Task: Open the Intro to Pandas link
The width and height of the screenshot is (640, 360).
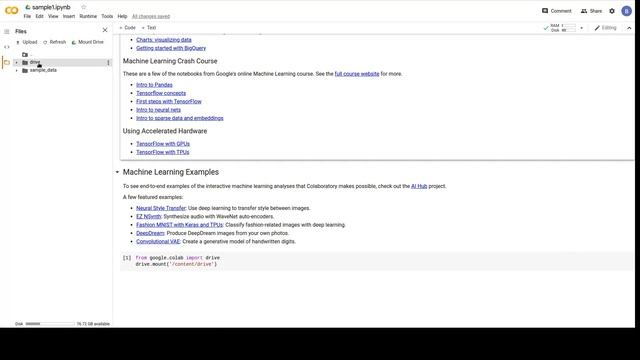Action: pyautogui.click(x=154, y=85)
